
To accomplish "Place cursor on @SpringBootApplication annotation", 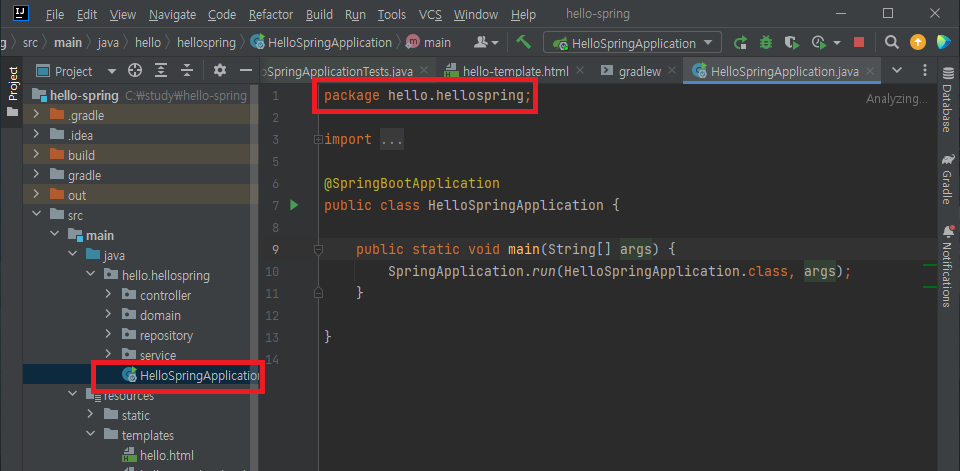I will tap(412, 183).
